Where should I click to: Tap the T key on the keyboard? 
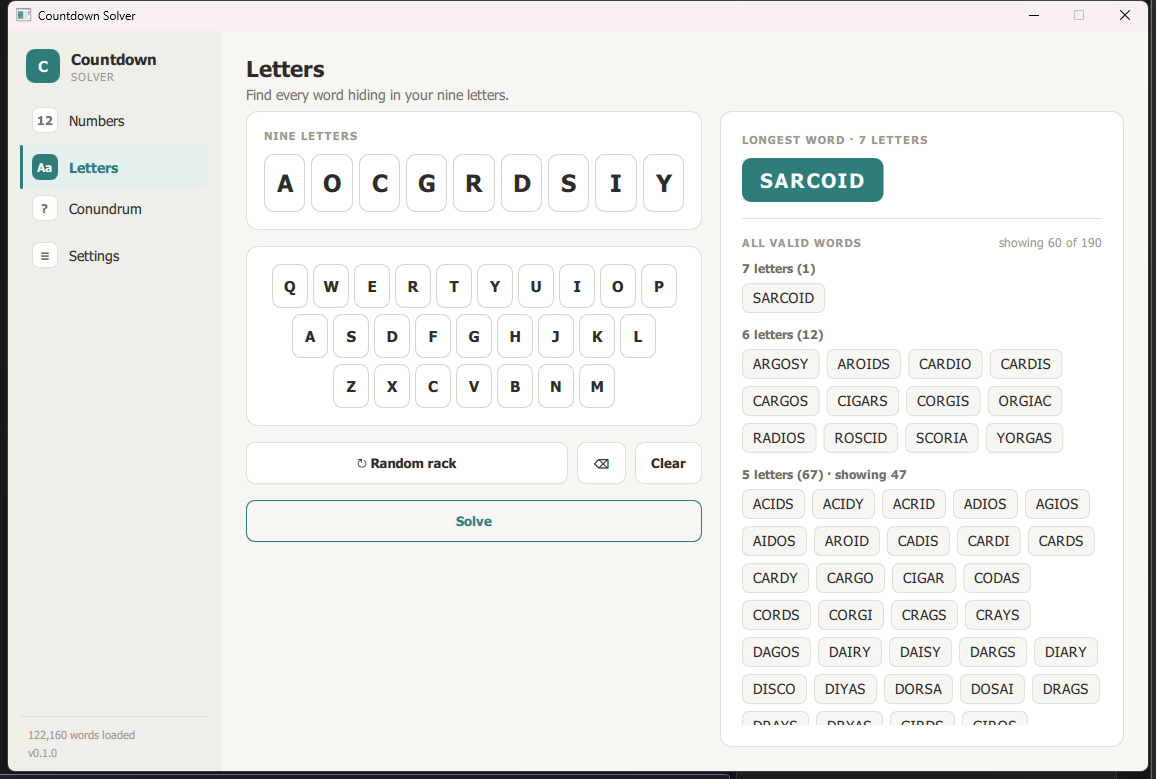(x=454, y=286)
